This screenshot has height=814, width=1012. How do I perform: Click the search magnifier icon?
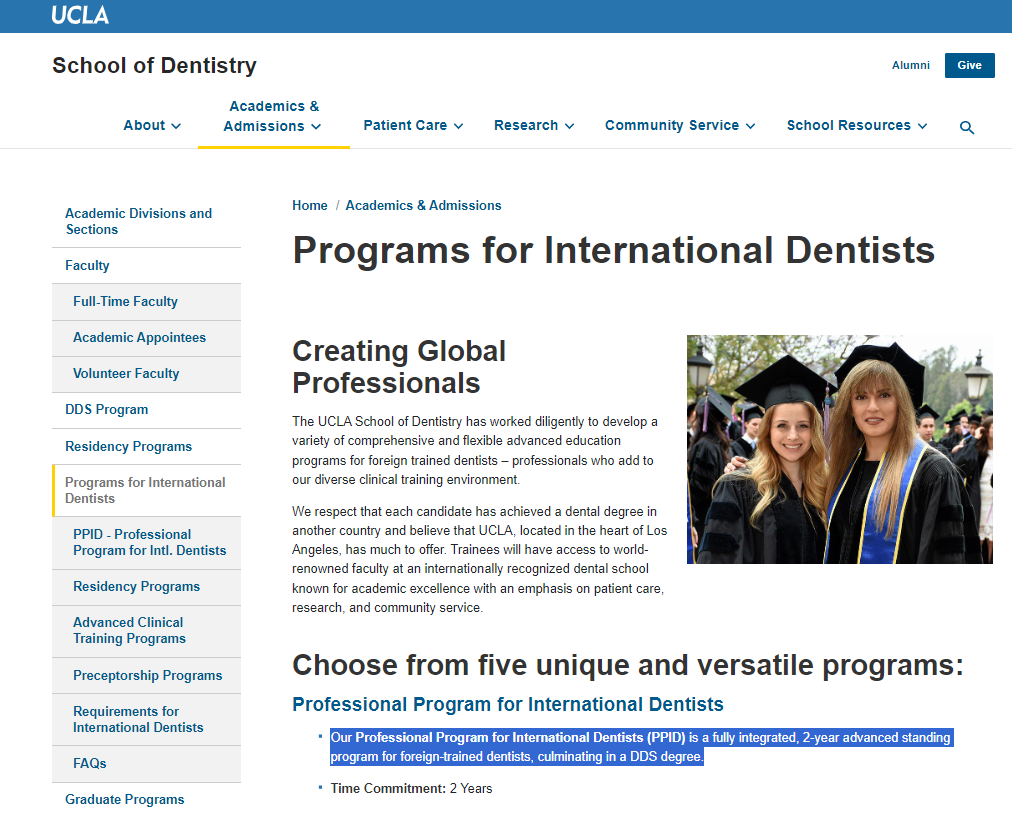coord(966,127)
